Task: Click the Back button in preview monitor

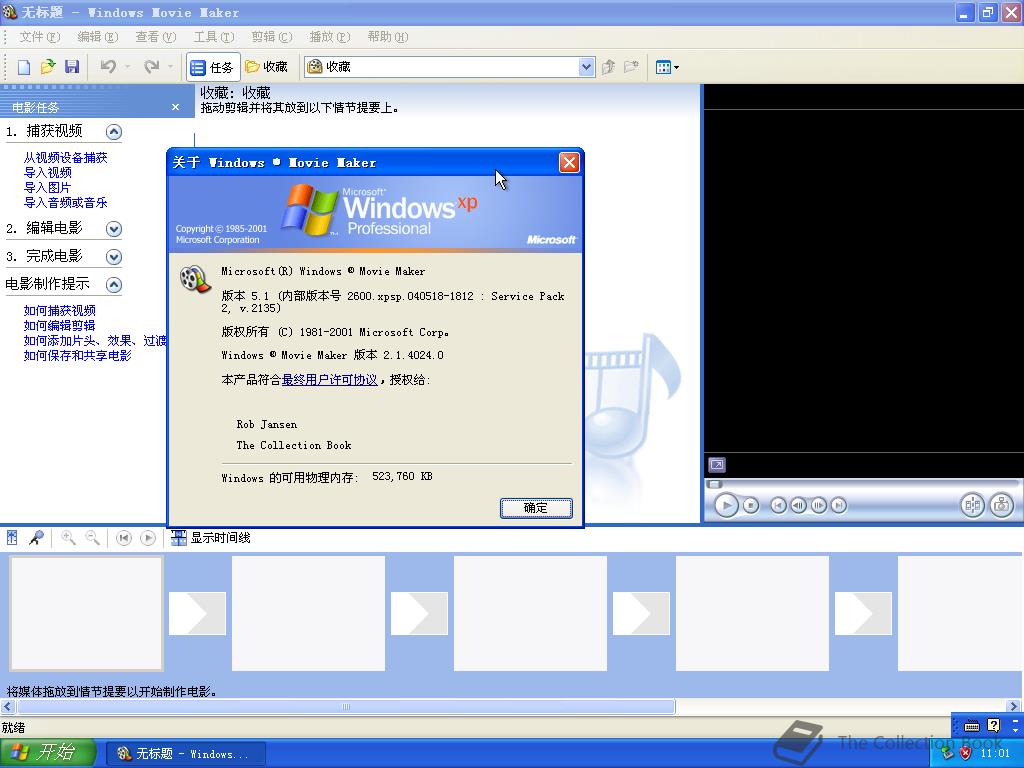Action: coord(778,505)
